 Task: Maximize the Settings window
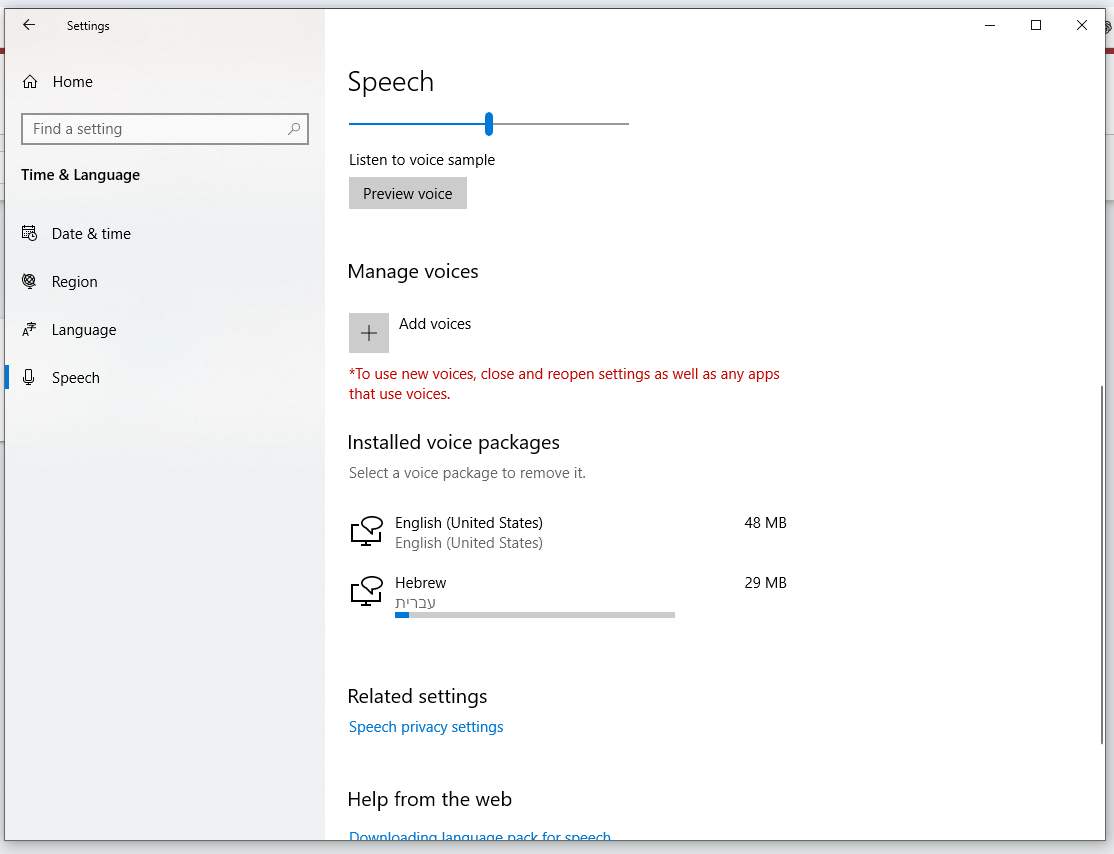[1036, 25]
